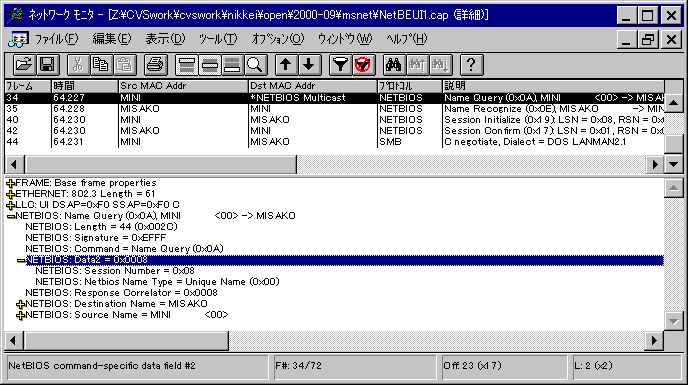
Task: Open the ヘルプ(H) menu
Action: click(406, 39)
